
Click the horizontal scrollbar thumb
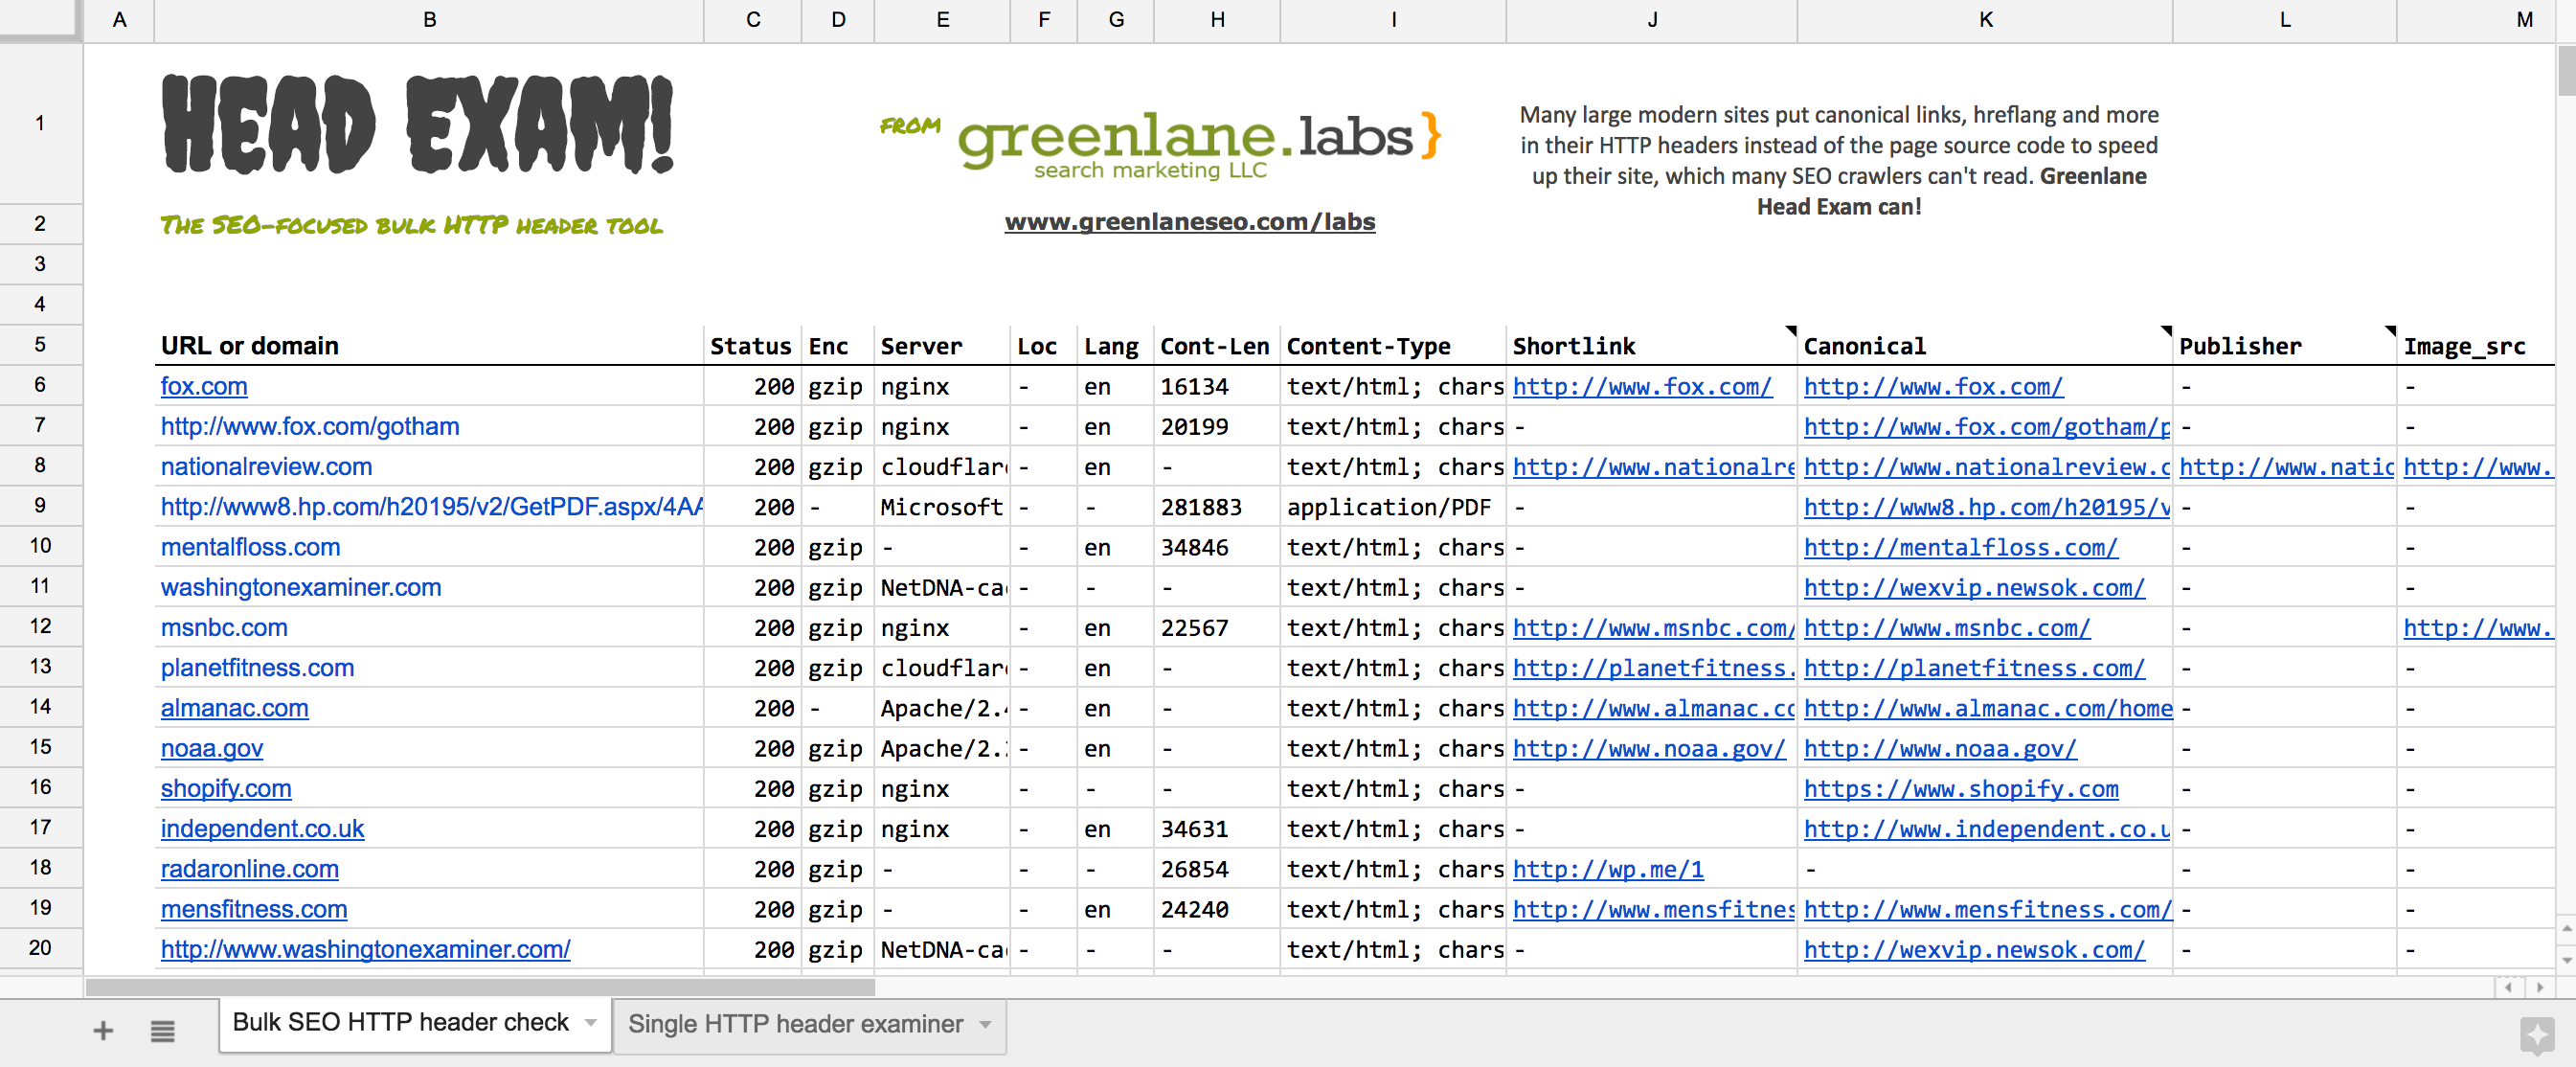[x=480, y=988]
